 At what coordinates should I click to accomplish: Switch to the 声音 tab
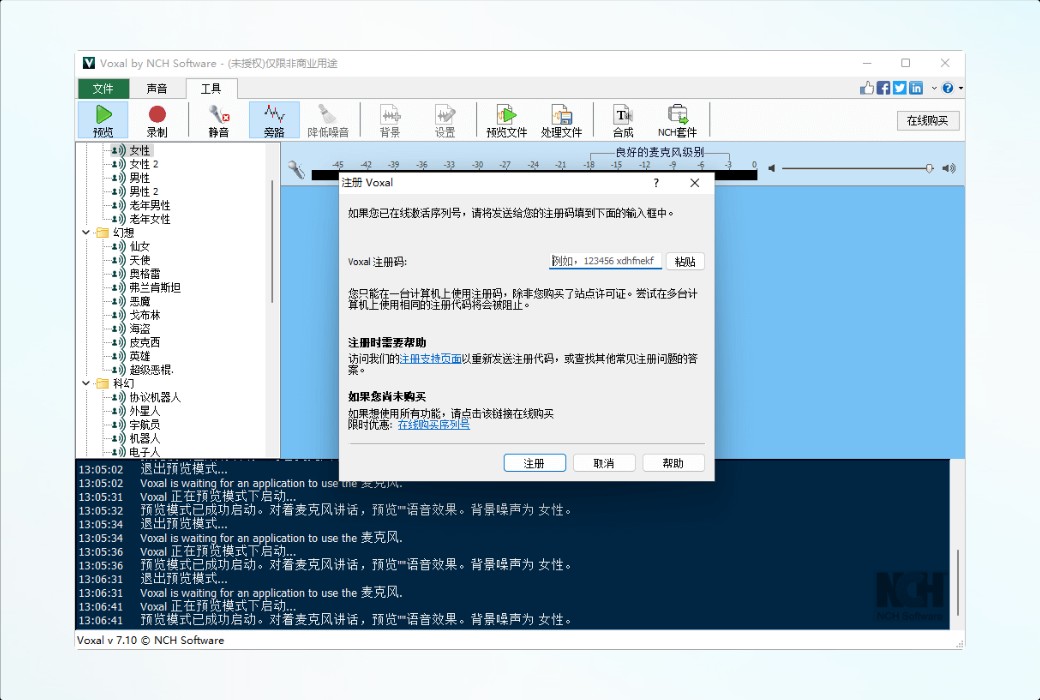157,88
